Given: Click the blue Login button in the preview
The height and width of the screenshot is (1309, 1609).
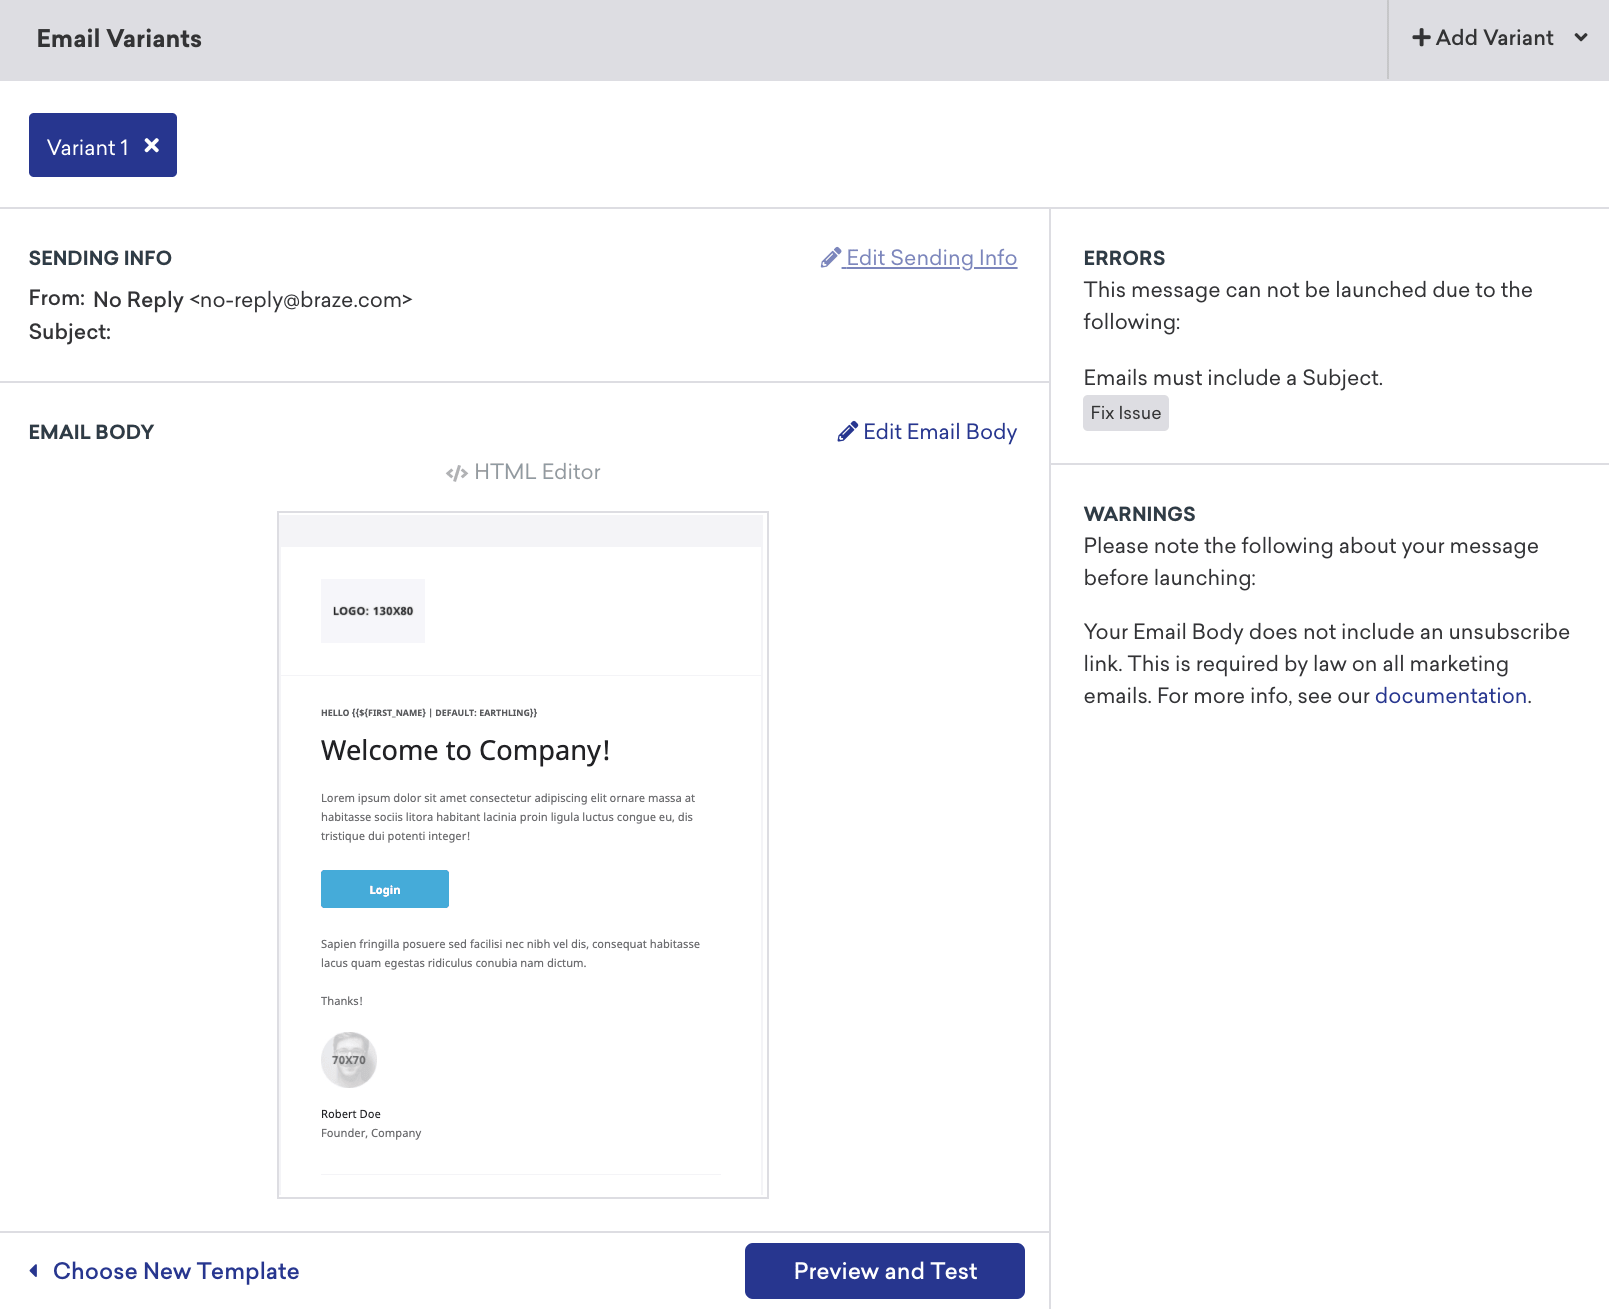Looking at the screenshot, I should click(384, 888).
